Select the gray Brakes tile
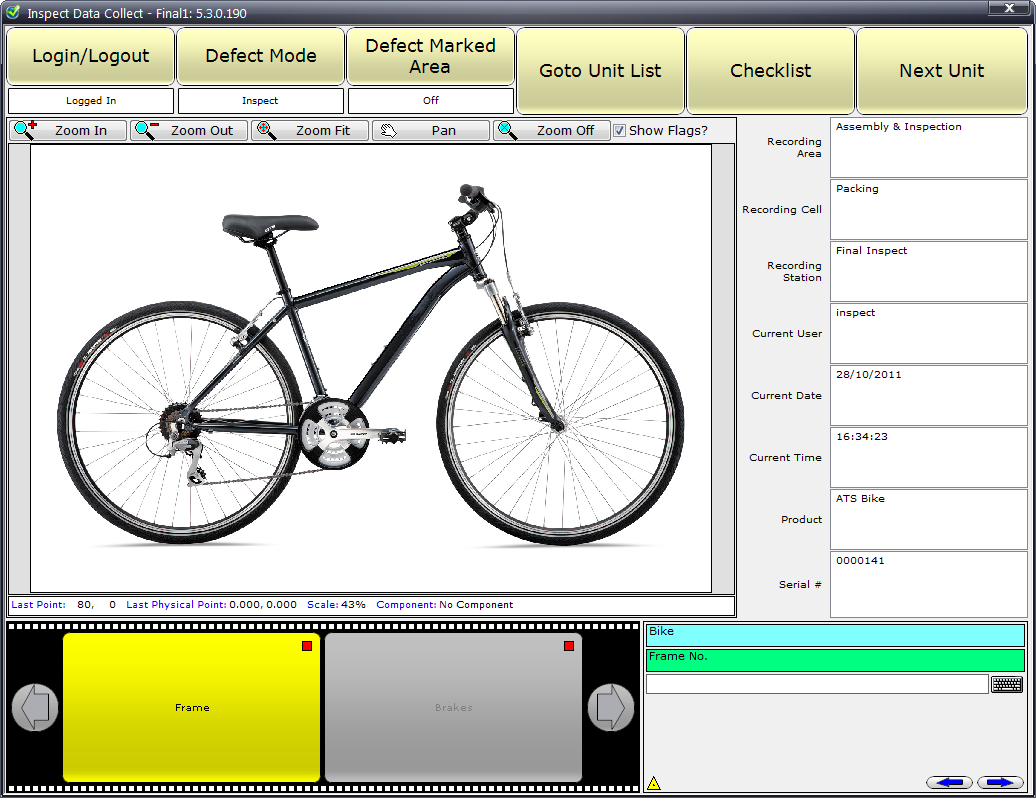Viewport: 1036px width, 798px height. click(453, 707)
